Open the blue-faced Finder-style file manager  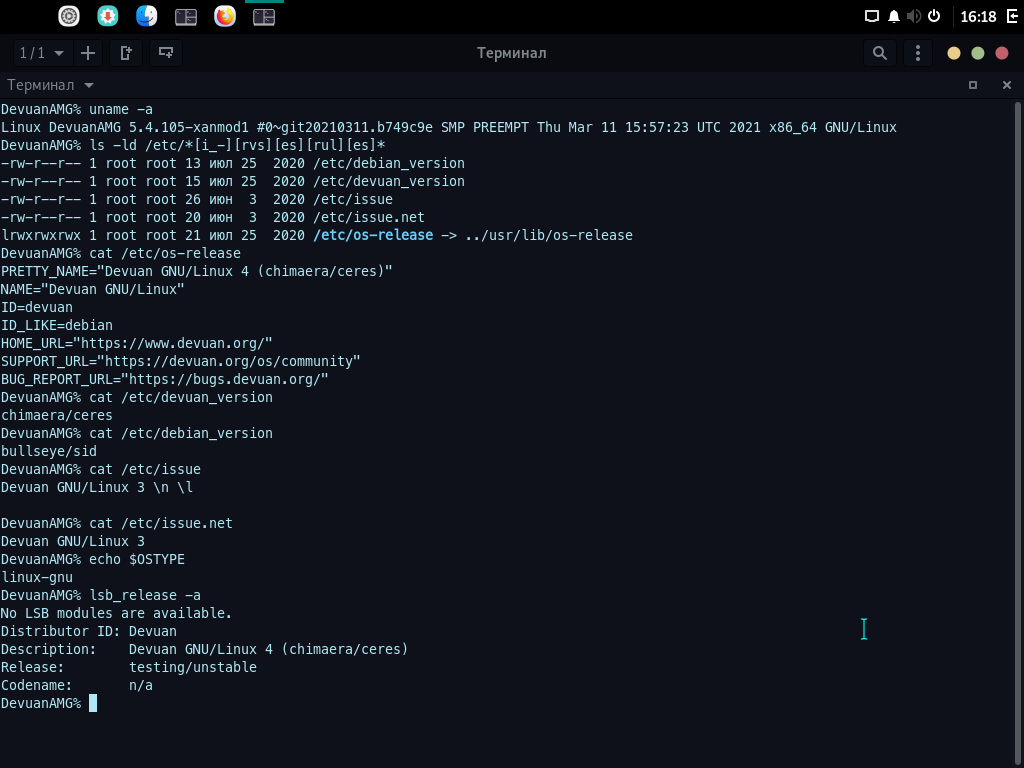146,16
